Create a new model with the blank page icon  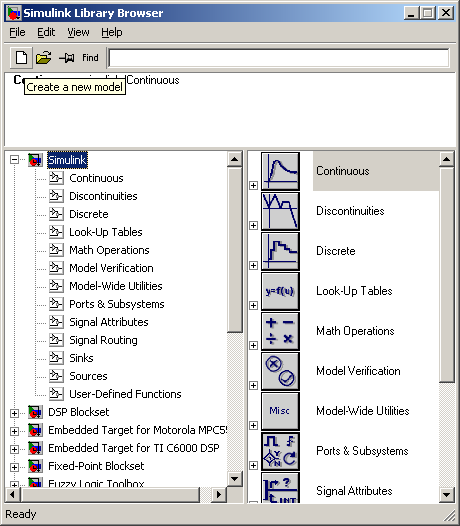click(x=21, y=58)
